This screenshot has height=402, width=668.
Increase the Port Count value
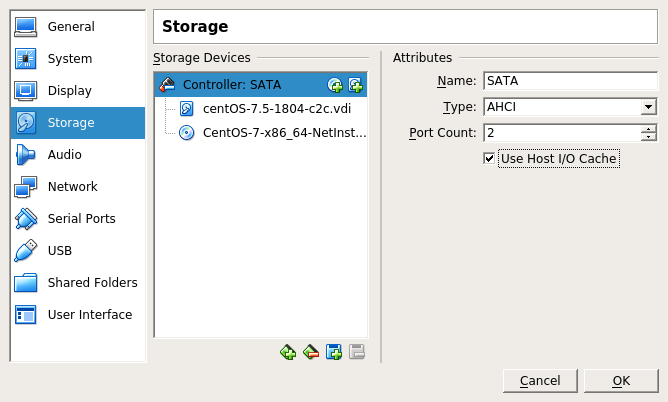[x=649, y=129]
